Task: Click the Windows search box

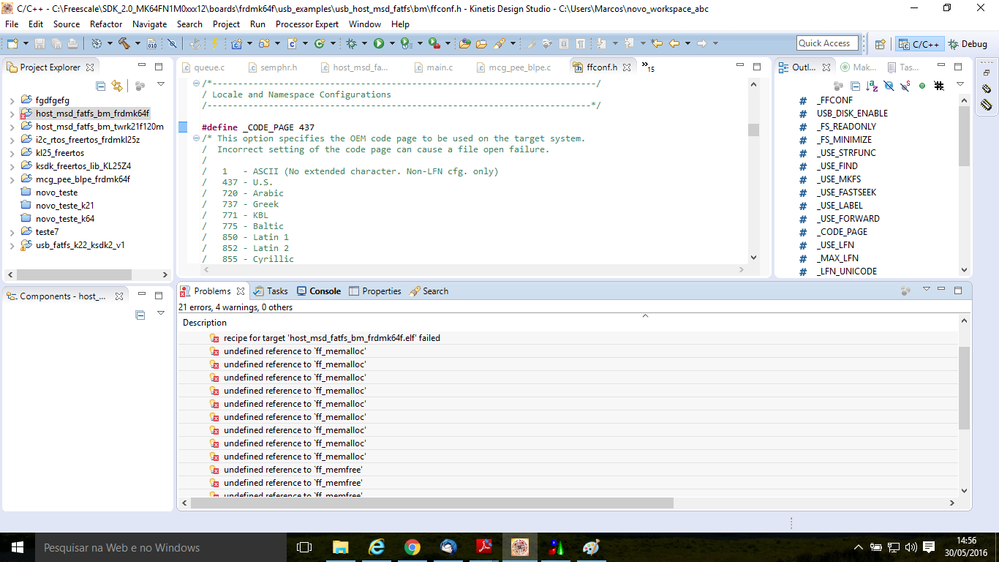Action: coord(161,547)
